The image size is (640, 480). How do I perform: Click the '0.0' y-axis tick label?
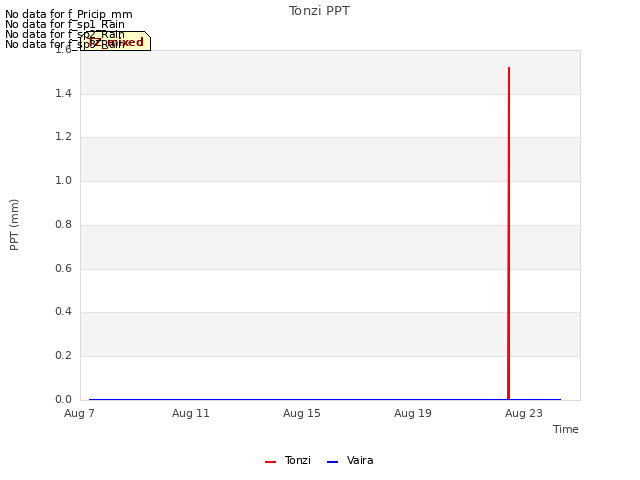point(63,399)
